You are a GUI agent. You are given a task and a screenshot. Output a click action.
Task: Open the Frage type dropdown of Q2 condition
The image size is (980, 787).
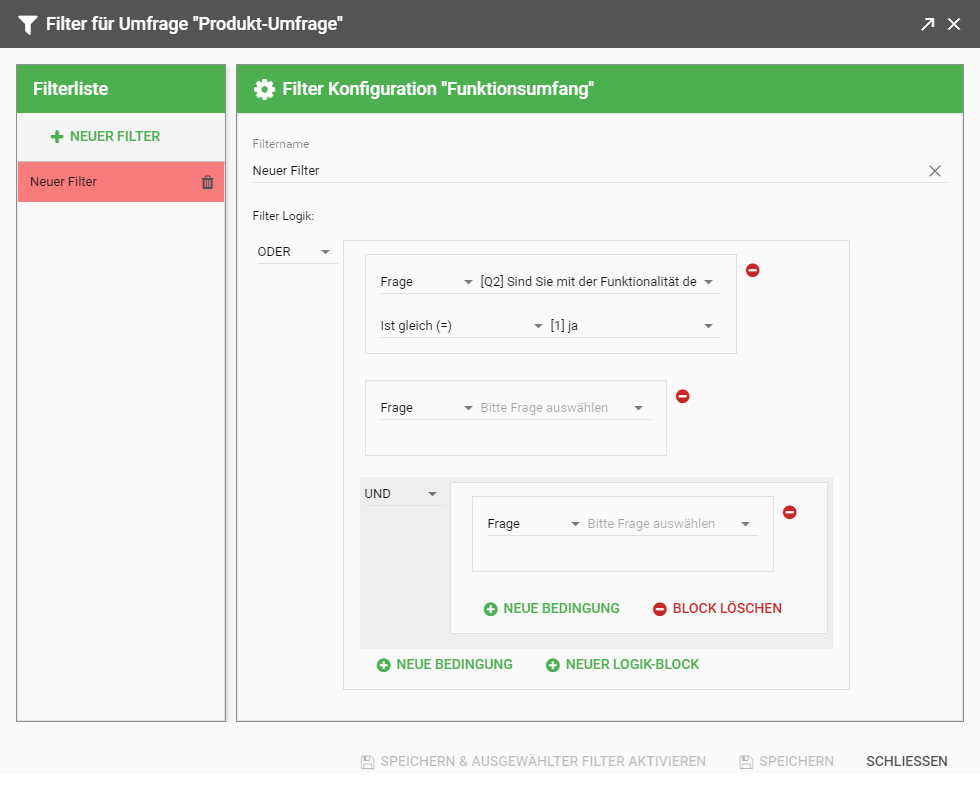(x=427, y=282)
